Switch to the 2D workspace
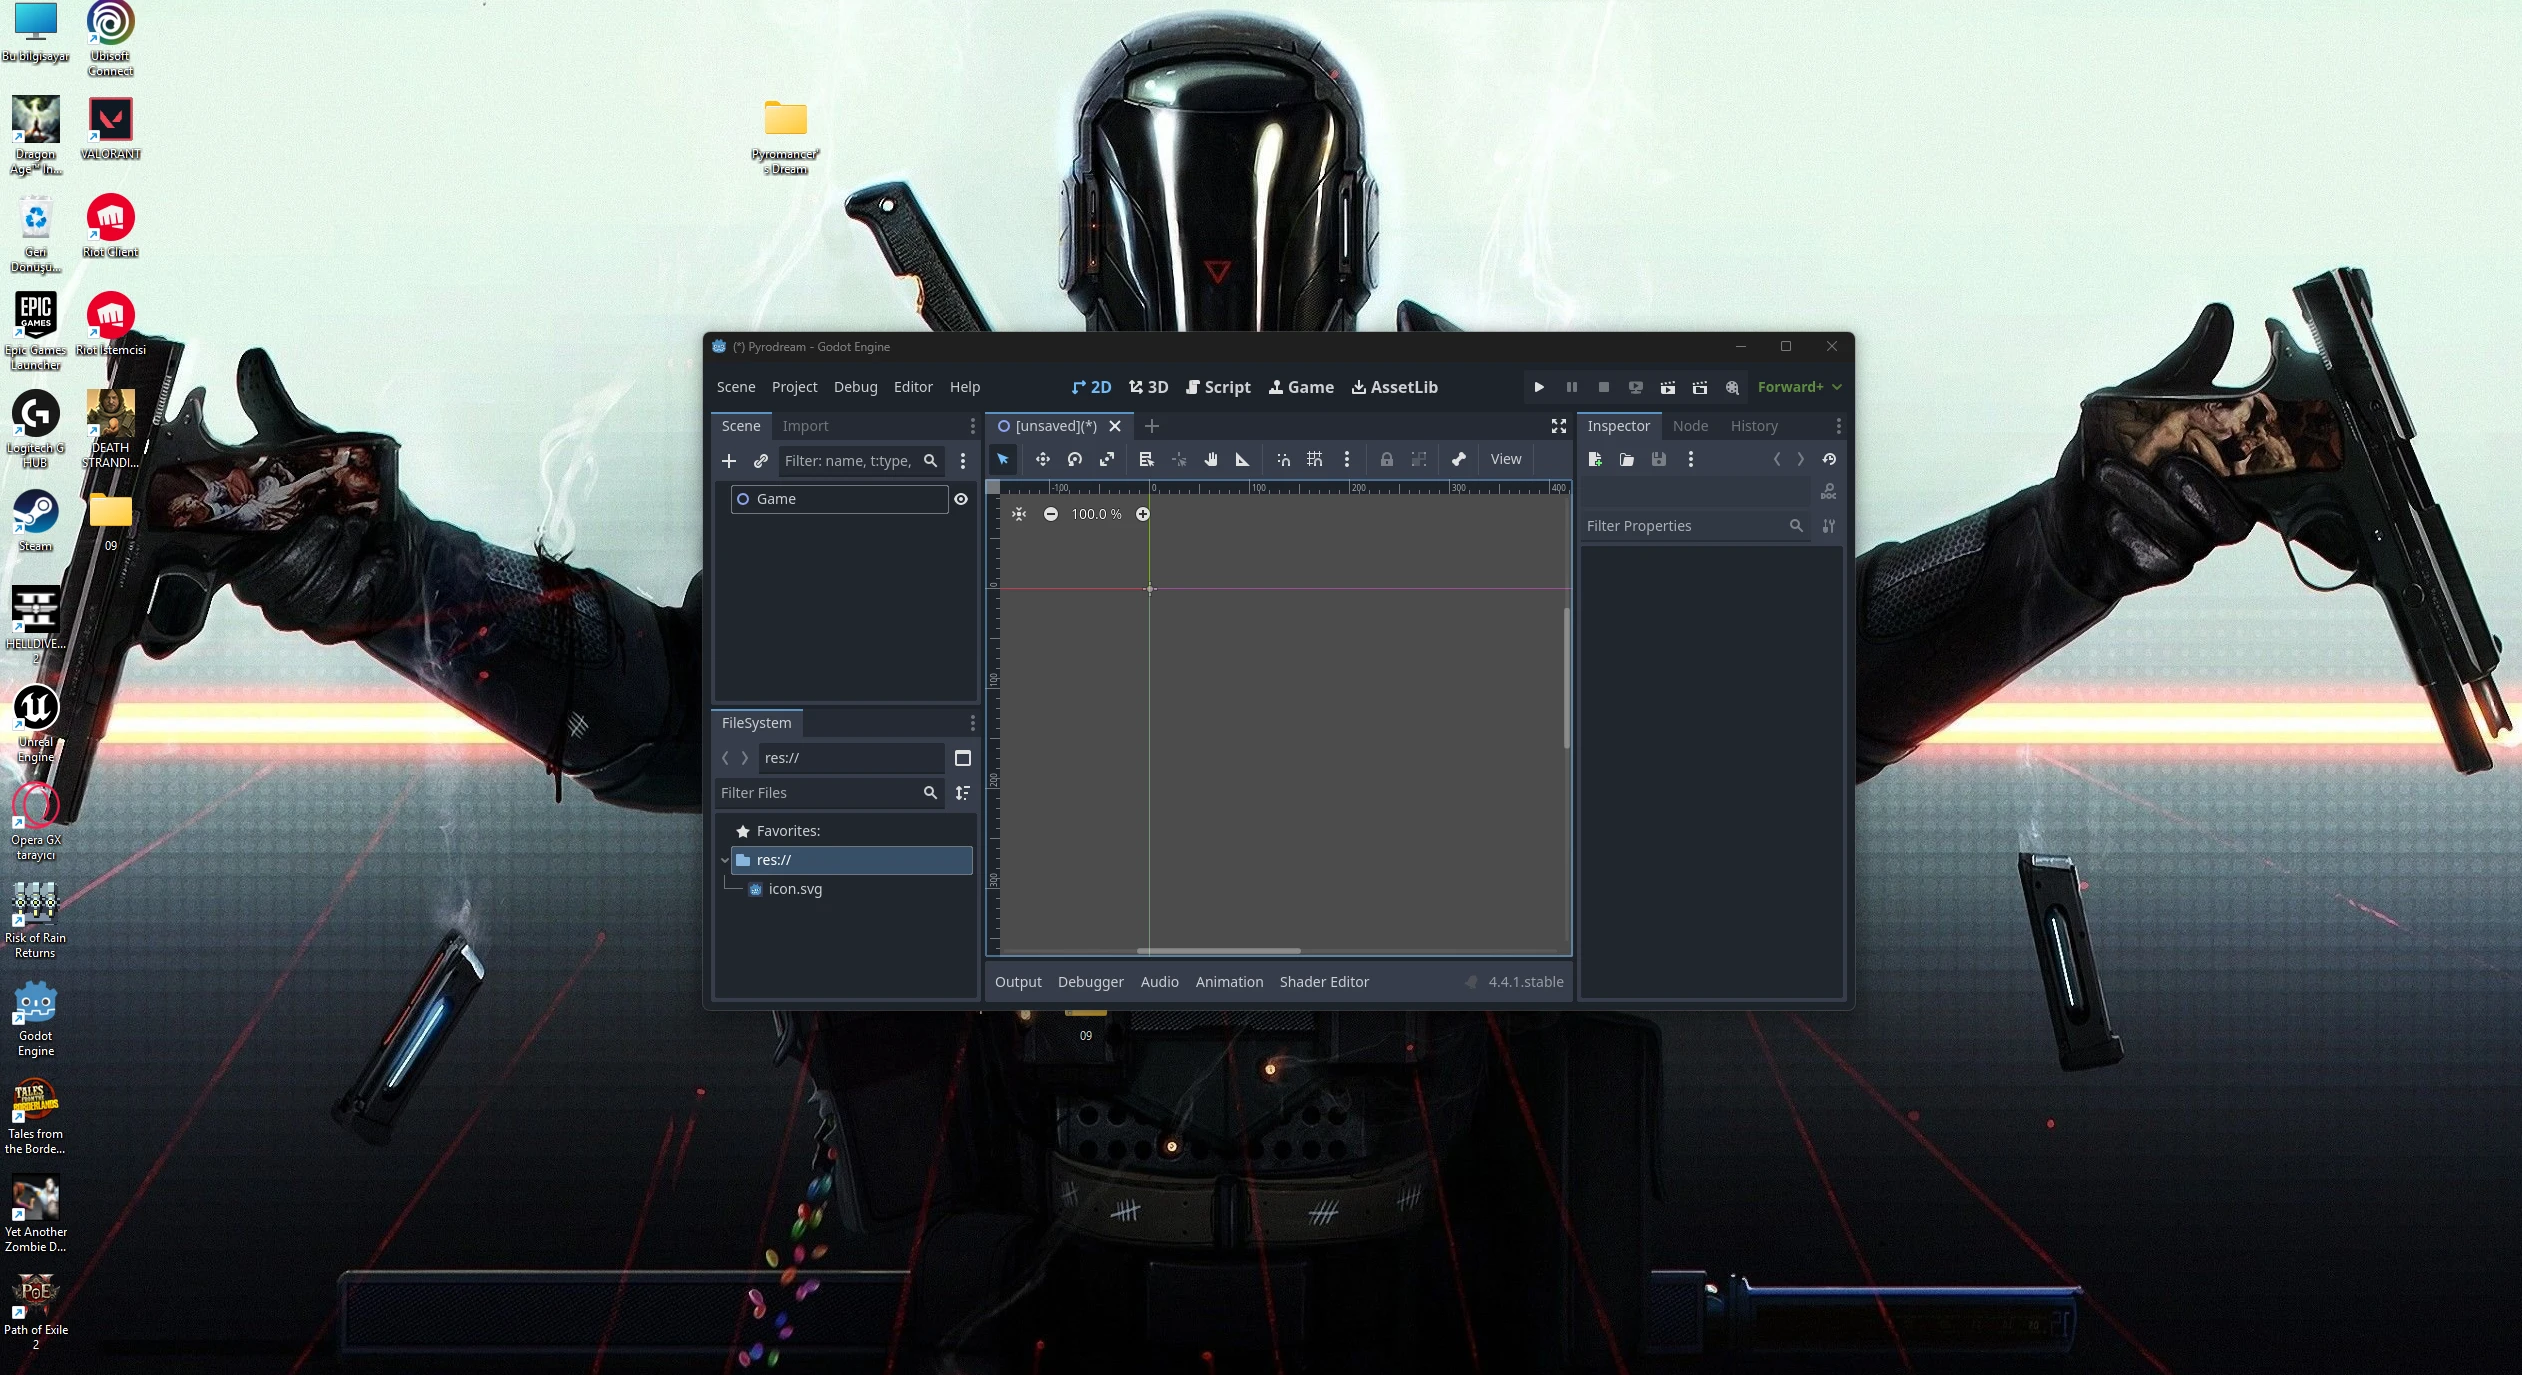The image size is (2522, 1375). [1091, 387]
